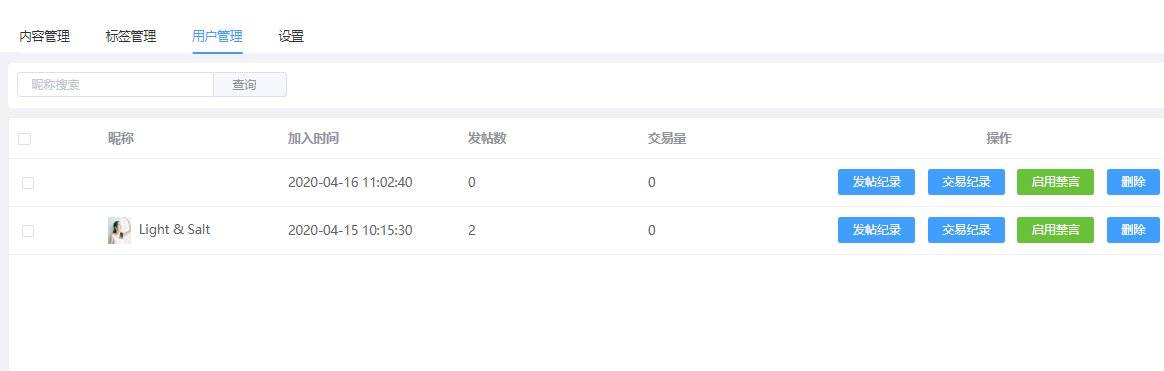This screenshot has width=1164, height=371.
Task: Open the 标签管理 tab
Action: tap(131, 36)
